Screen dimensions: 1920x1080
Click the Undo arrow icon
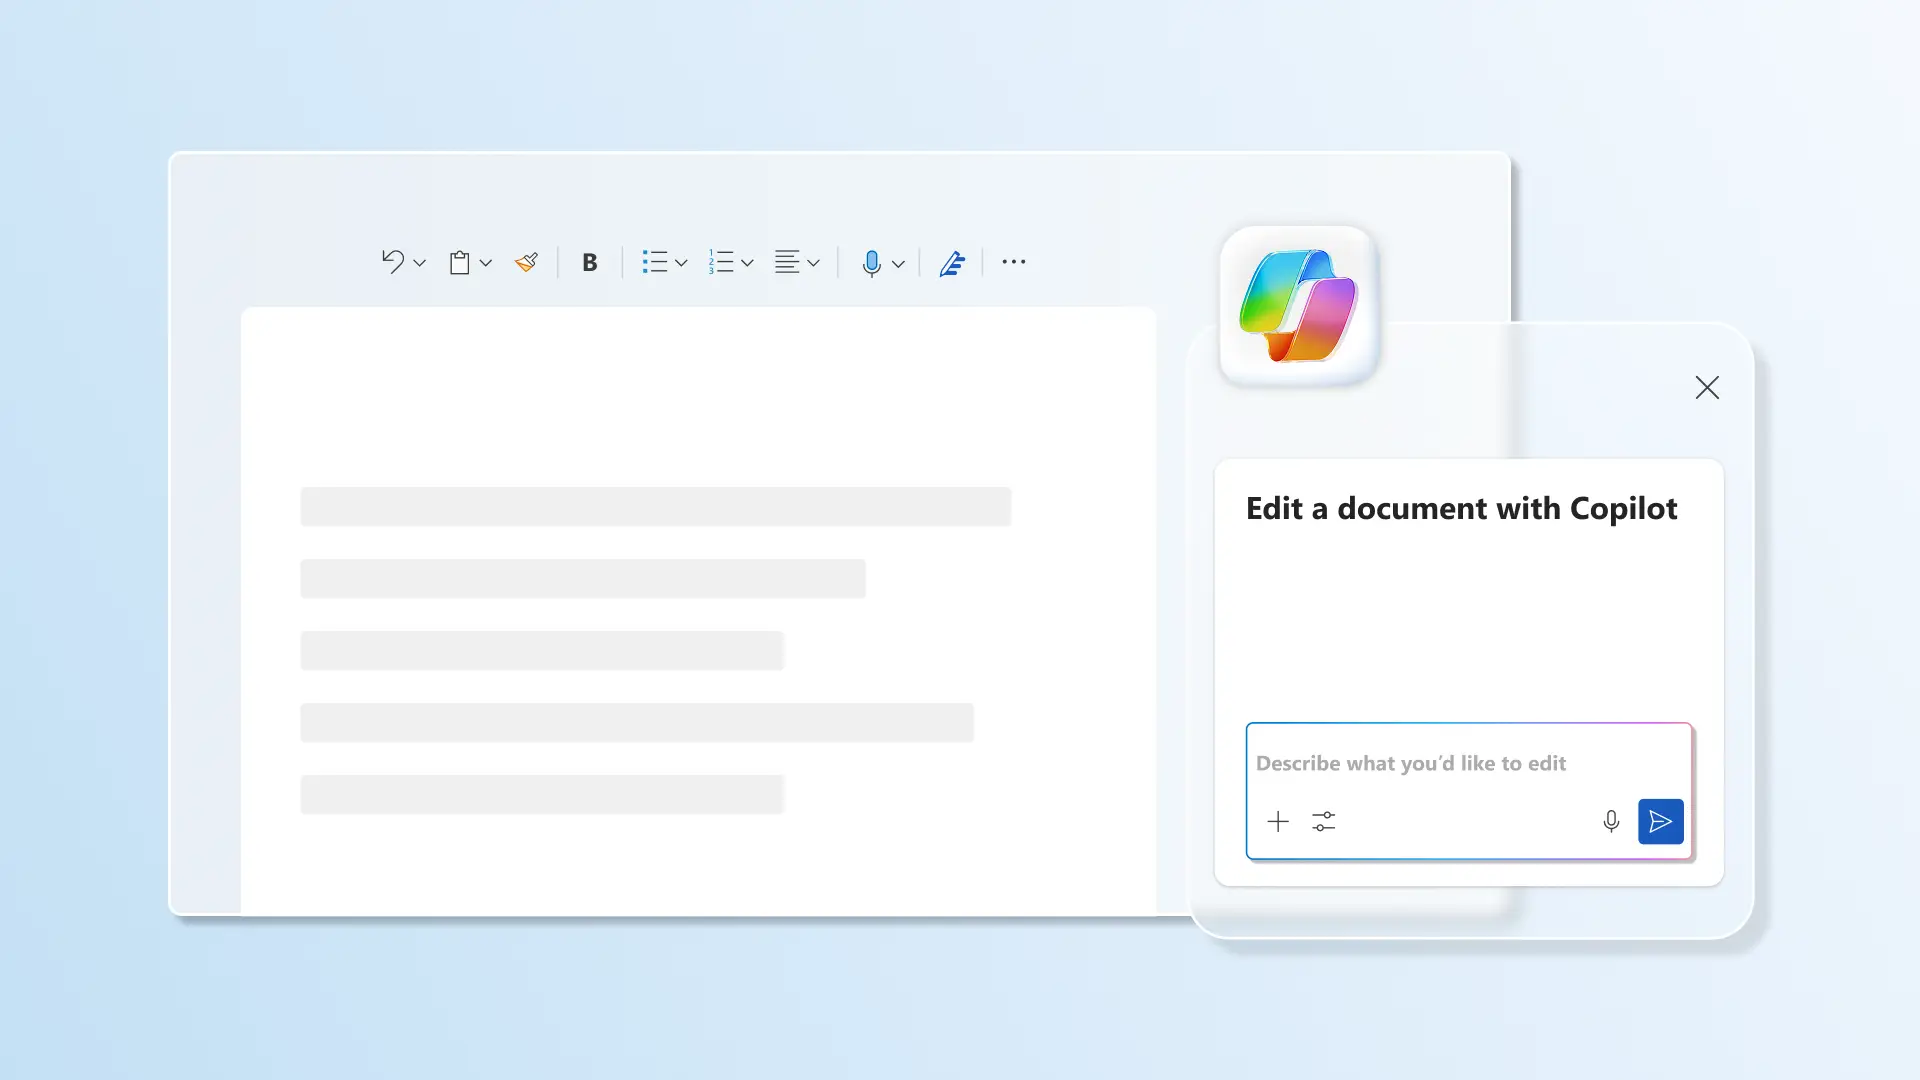coord(392,262)
